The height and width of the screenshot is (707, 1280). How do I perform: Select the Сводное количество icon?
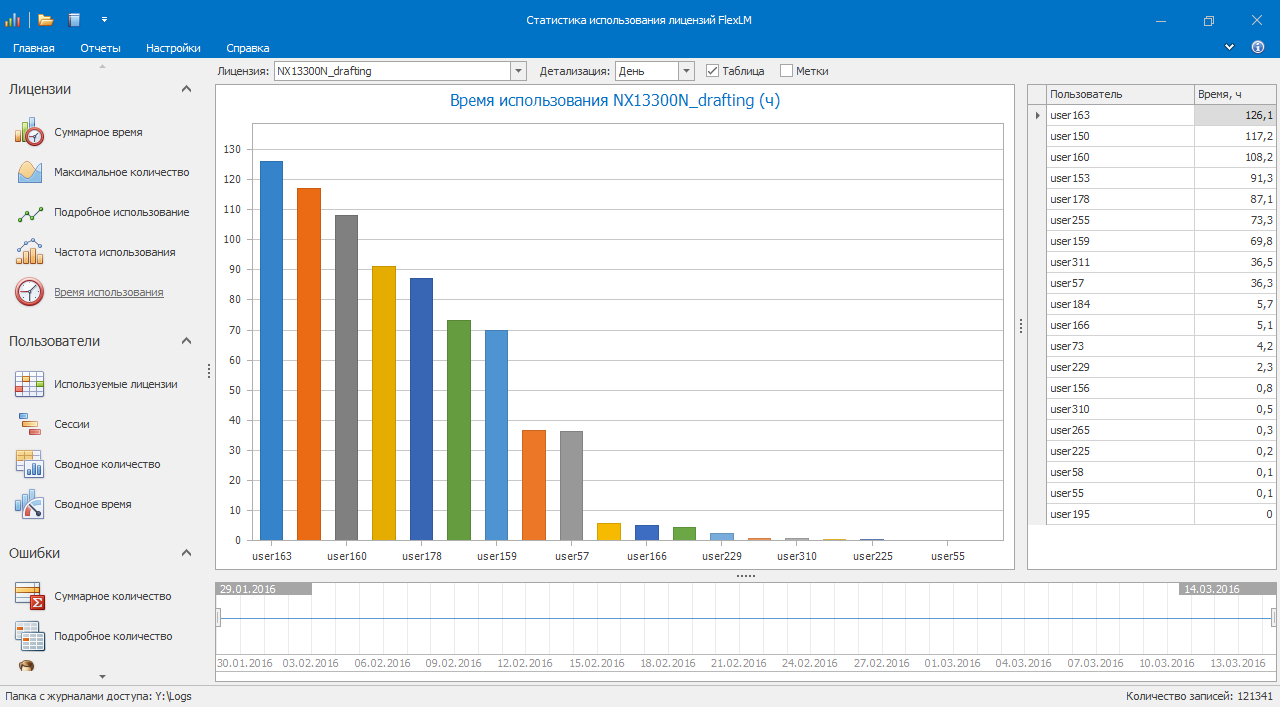point(30,464)
